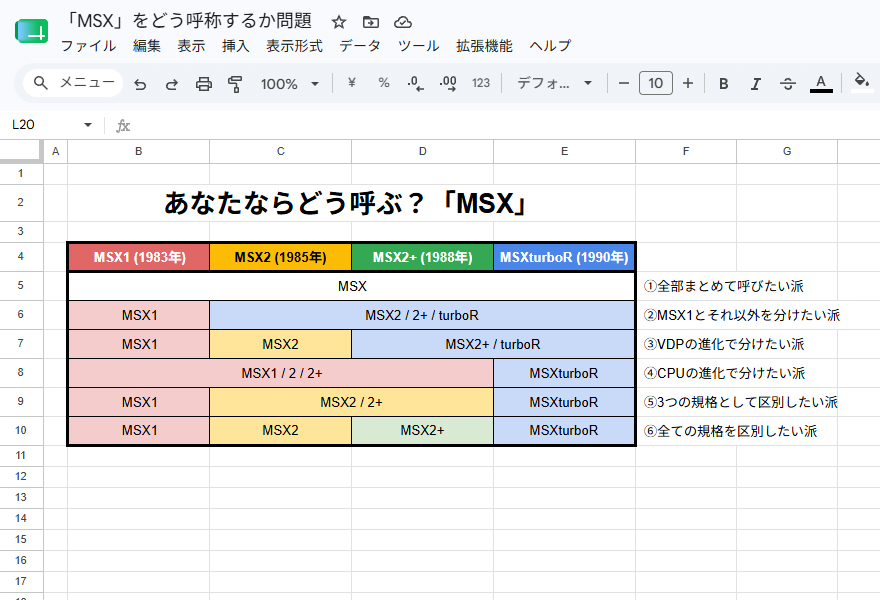Click the font size input field
Screen dimensions: 880x600
tap(656, 83)
